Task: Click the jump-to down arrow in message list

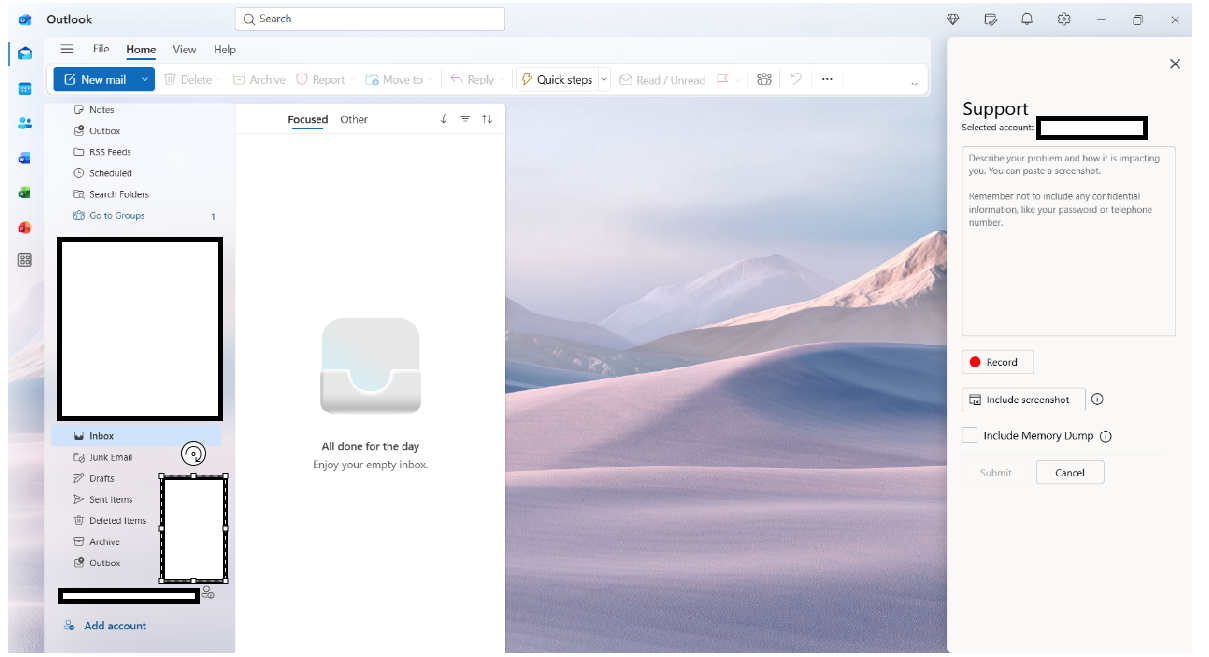Action: (444, 119)
